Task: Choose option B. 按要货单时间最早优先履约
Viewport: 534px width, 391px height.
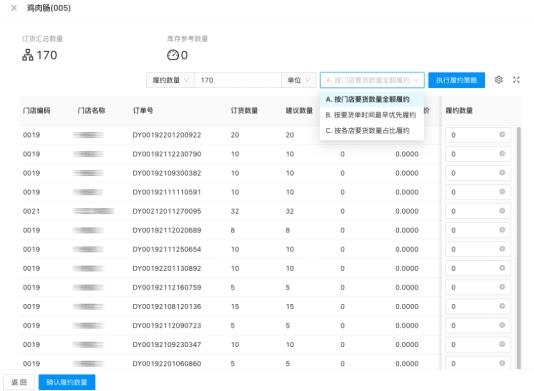Action: [372, 115]
